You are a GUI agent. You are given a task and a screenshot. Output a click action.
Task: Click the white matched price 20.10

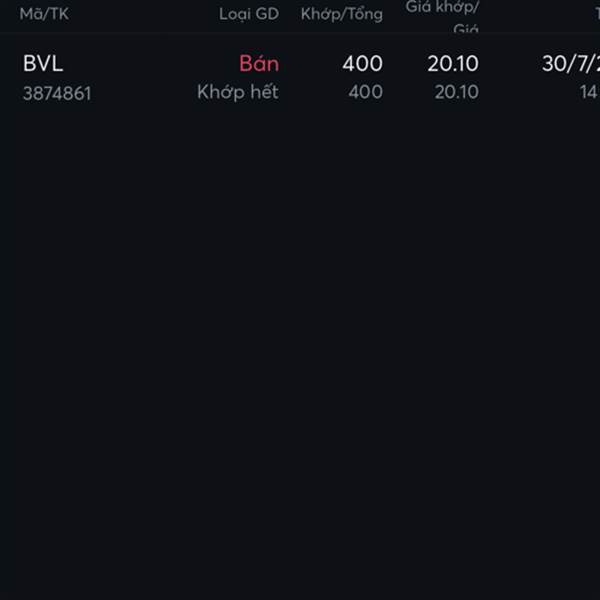[453, 63]
